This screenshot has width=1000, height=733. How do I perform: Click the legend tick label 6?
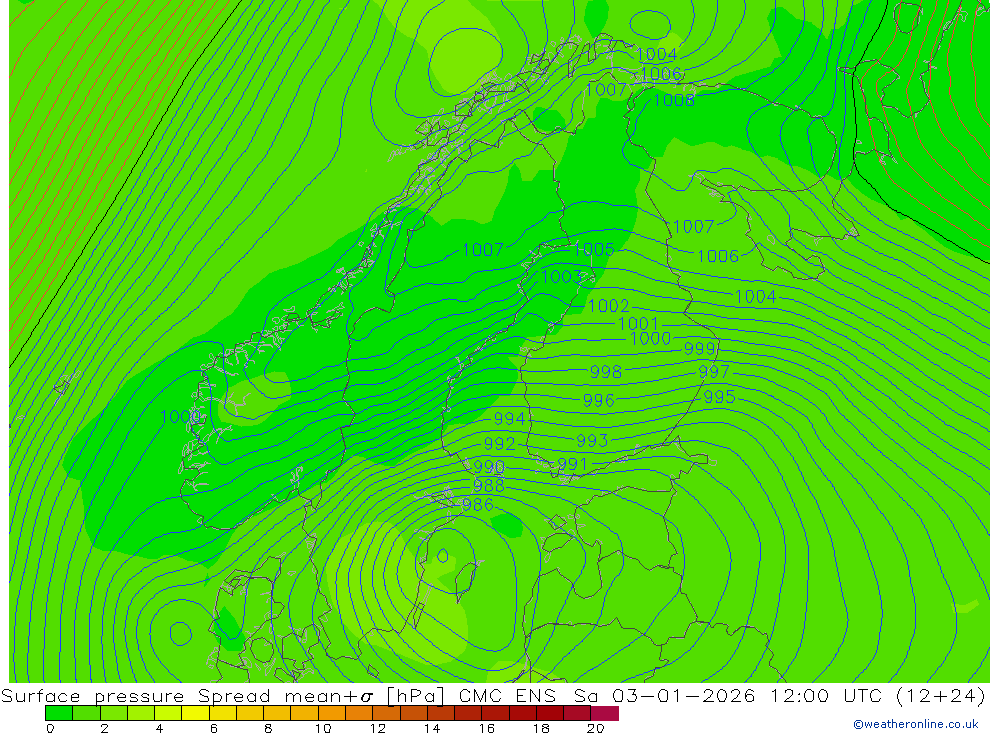pyautogui.click(x=214, y=728)
